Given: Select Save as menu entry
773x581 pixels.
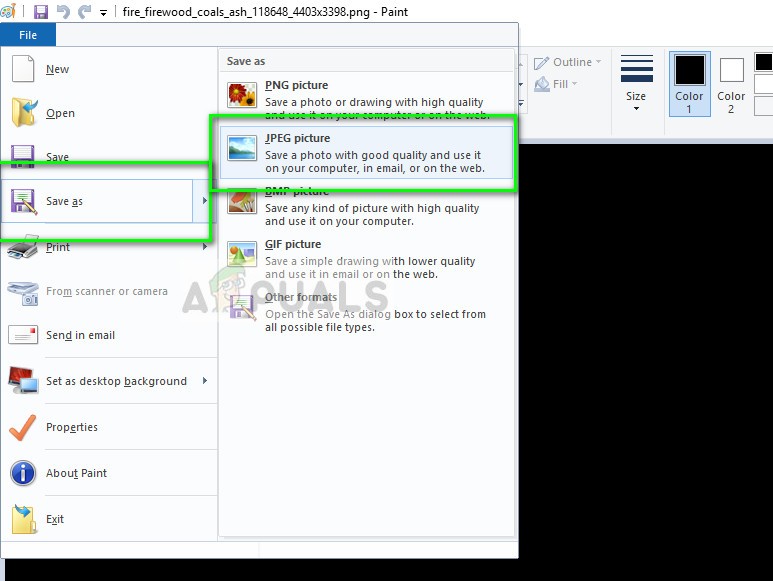Looking at the screenshot, I should 98,201.
